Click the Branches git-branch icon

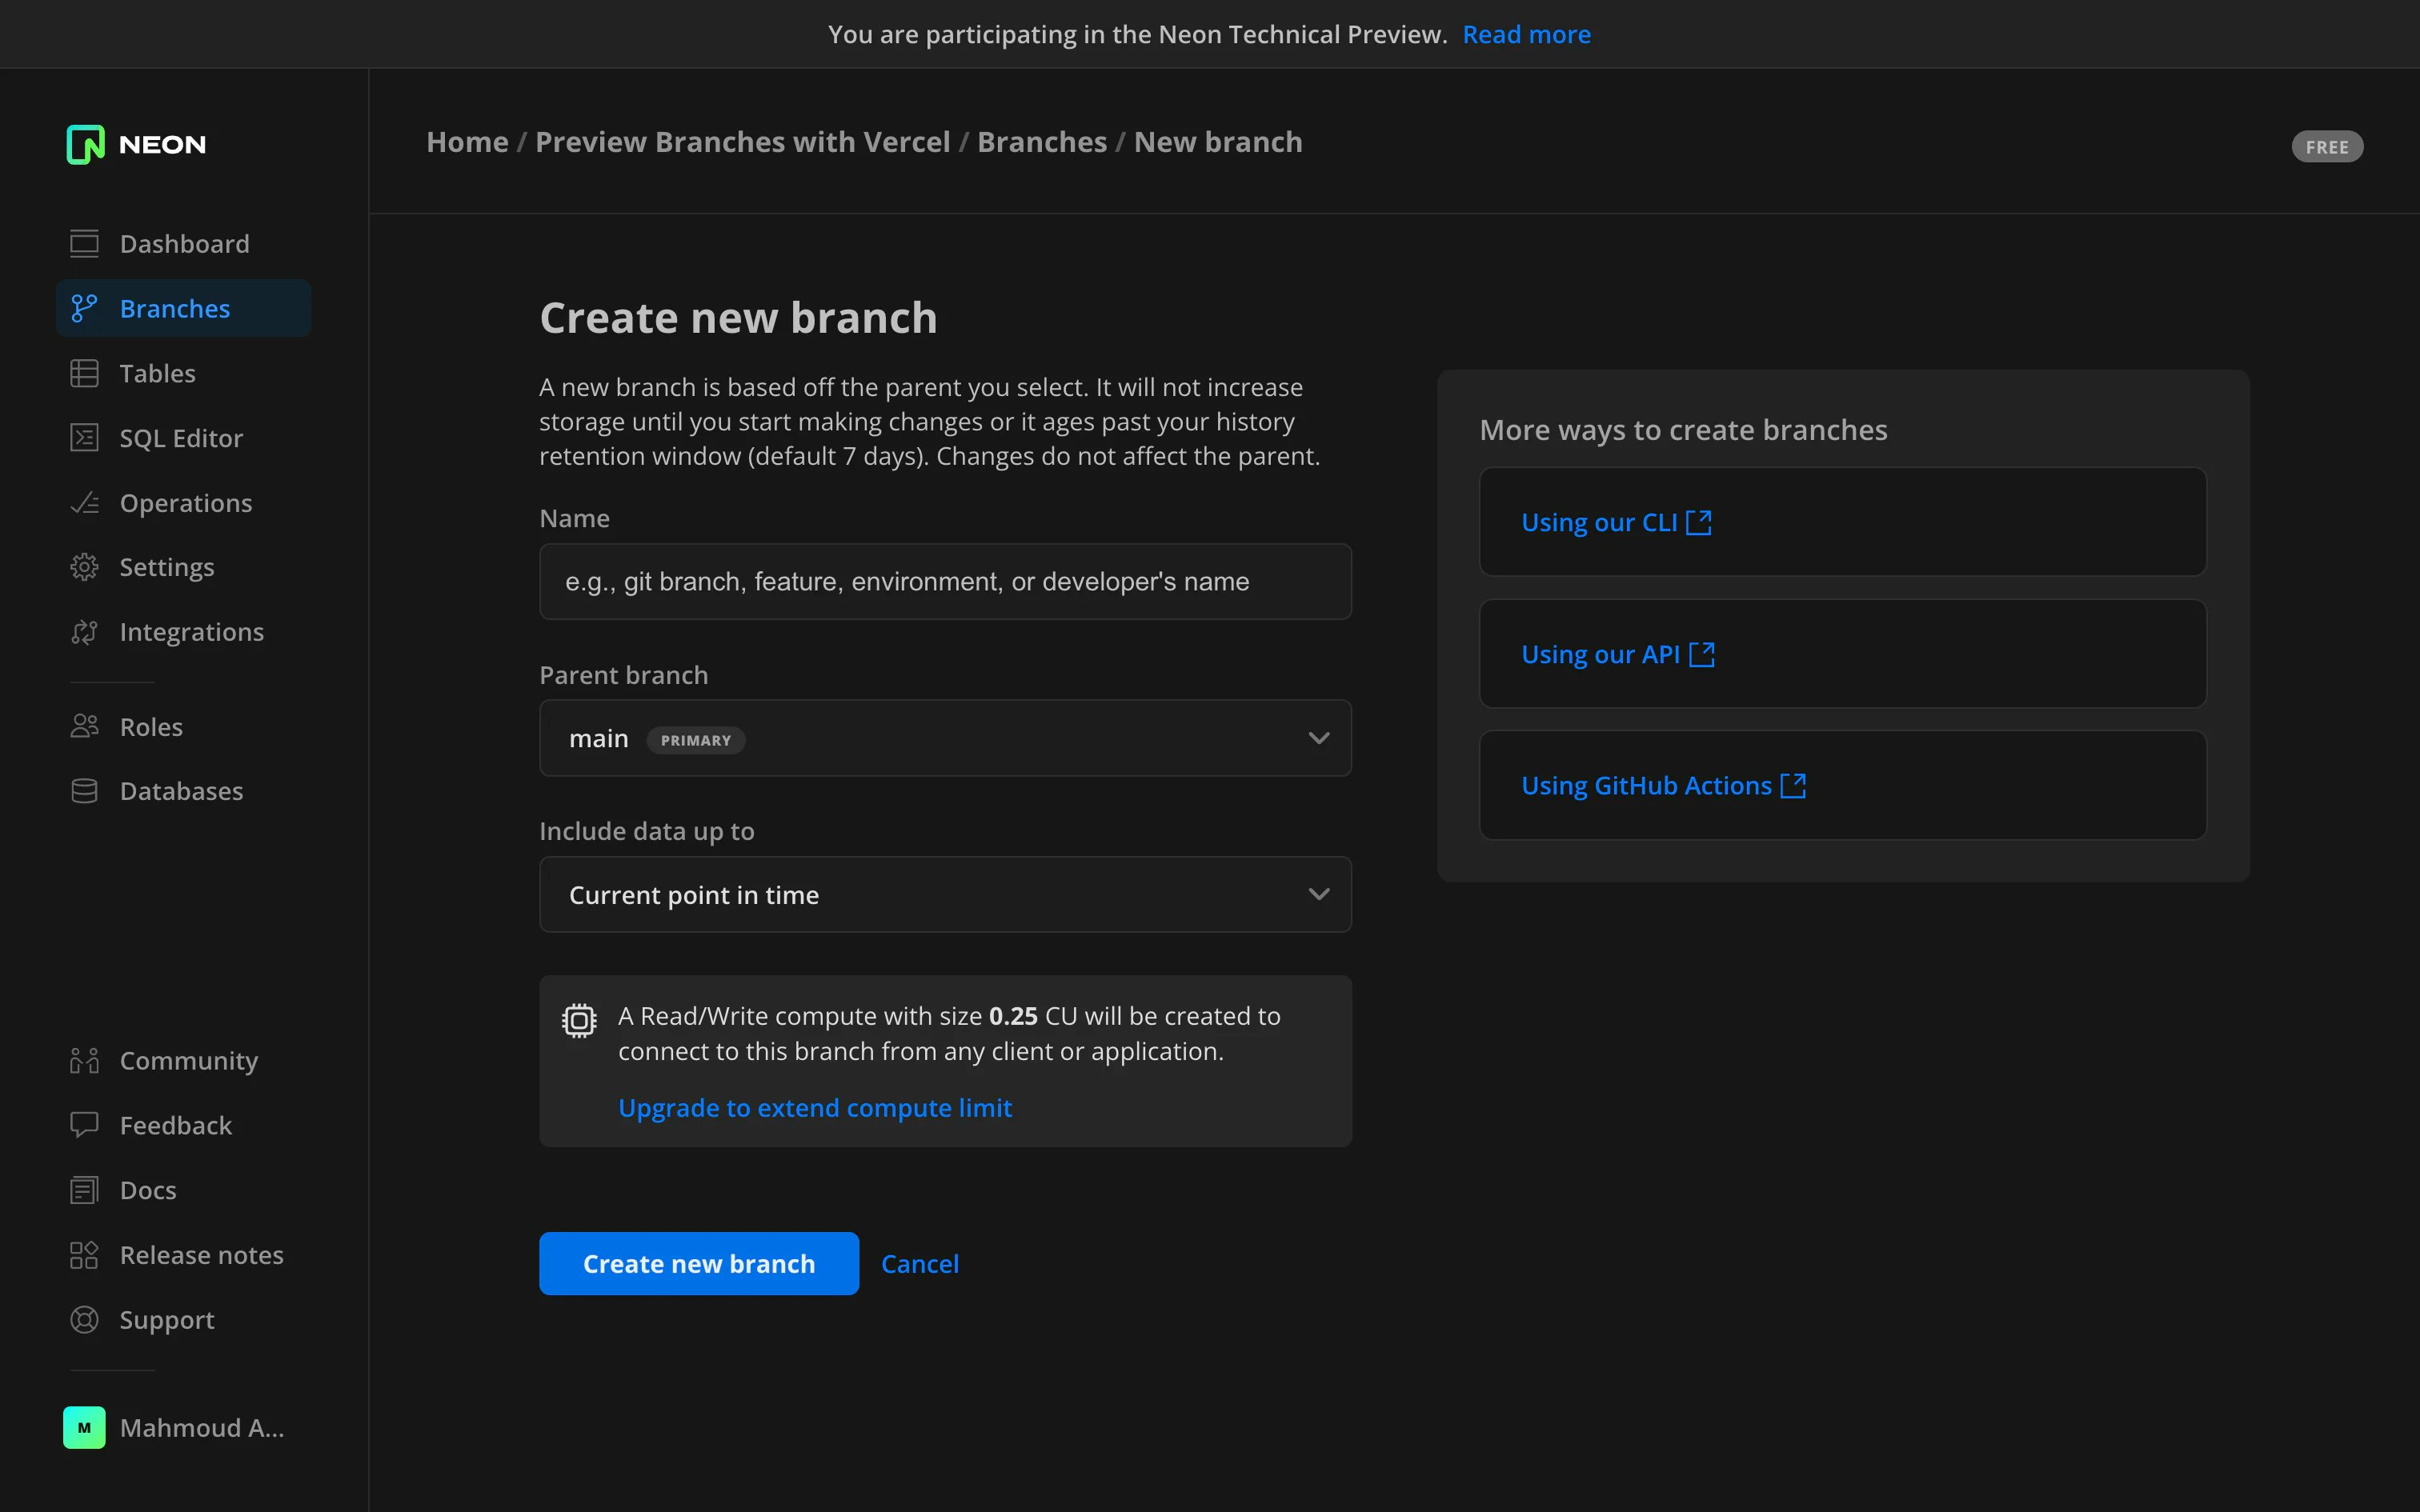[84, 309]
